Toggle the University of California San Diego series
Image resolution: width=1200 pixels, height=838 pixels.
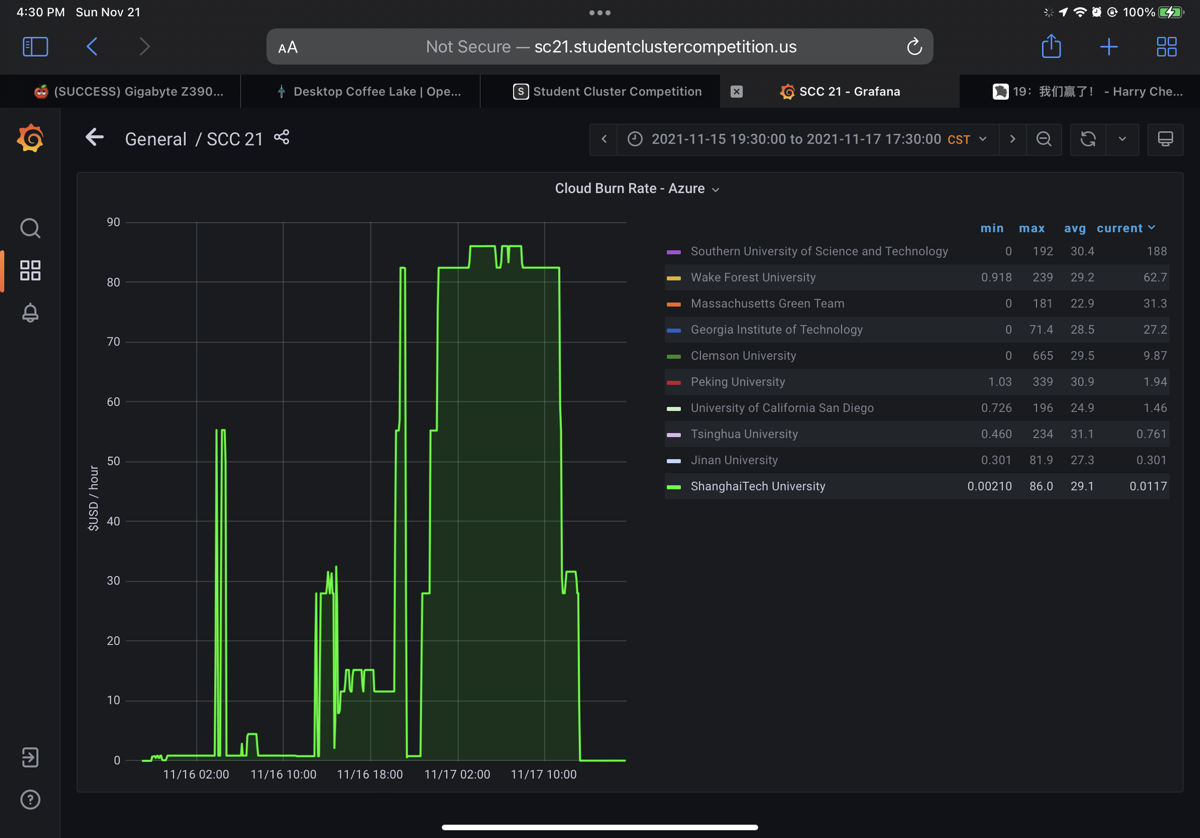pos(782,408)
